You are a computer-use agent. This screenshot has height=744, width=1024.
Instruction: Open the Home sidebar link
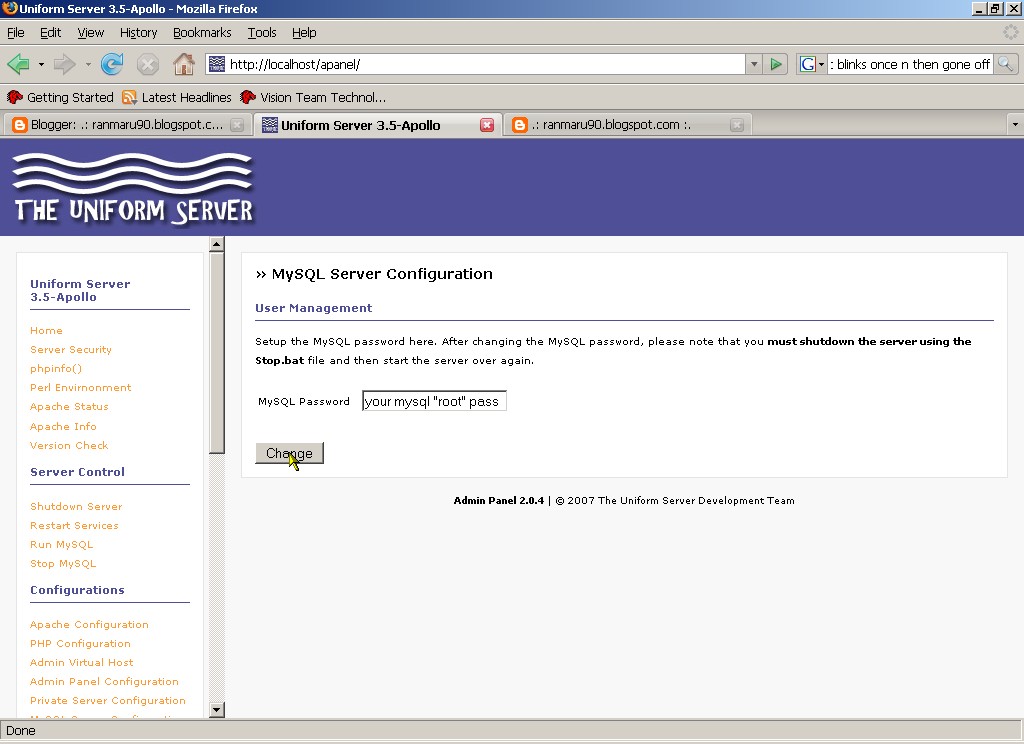pyautogui.click(x=46, y=331)
